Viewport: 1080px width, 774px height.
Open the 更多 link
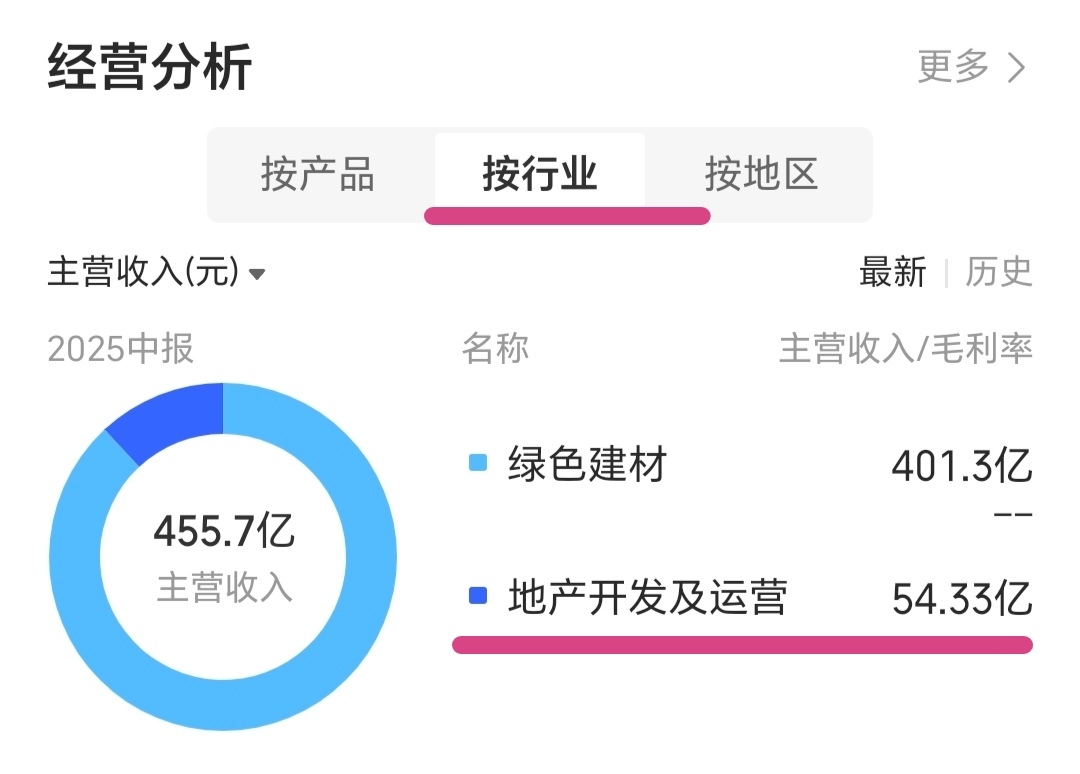954,68
